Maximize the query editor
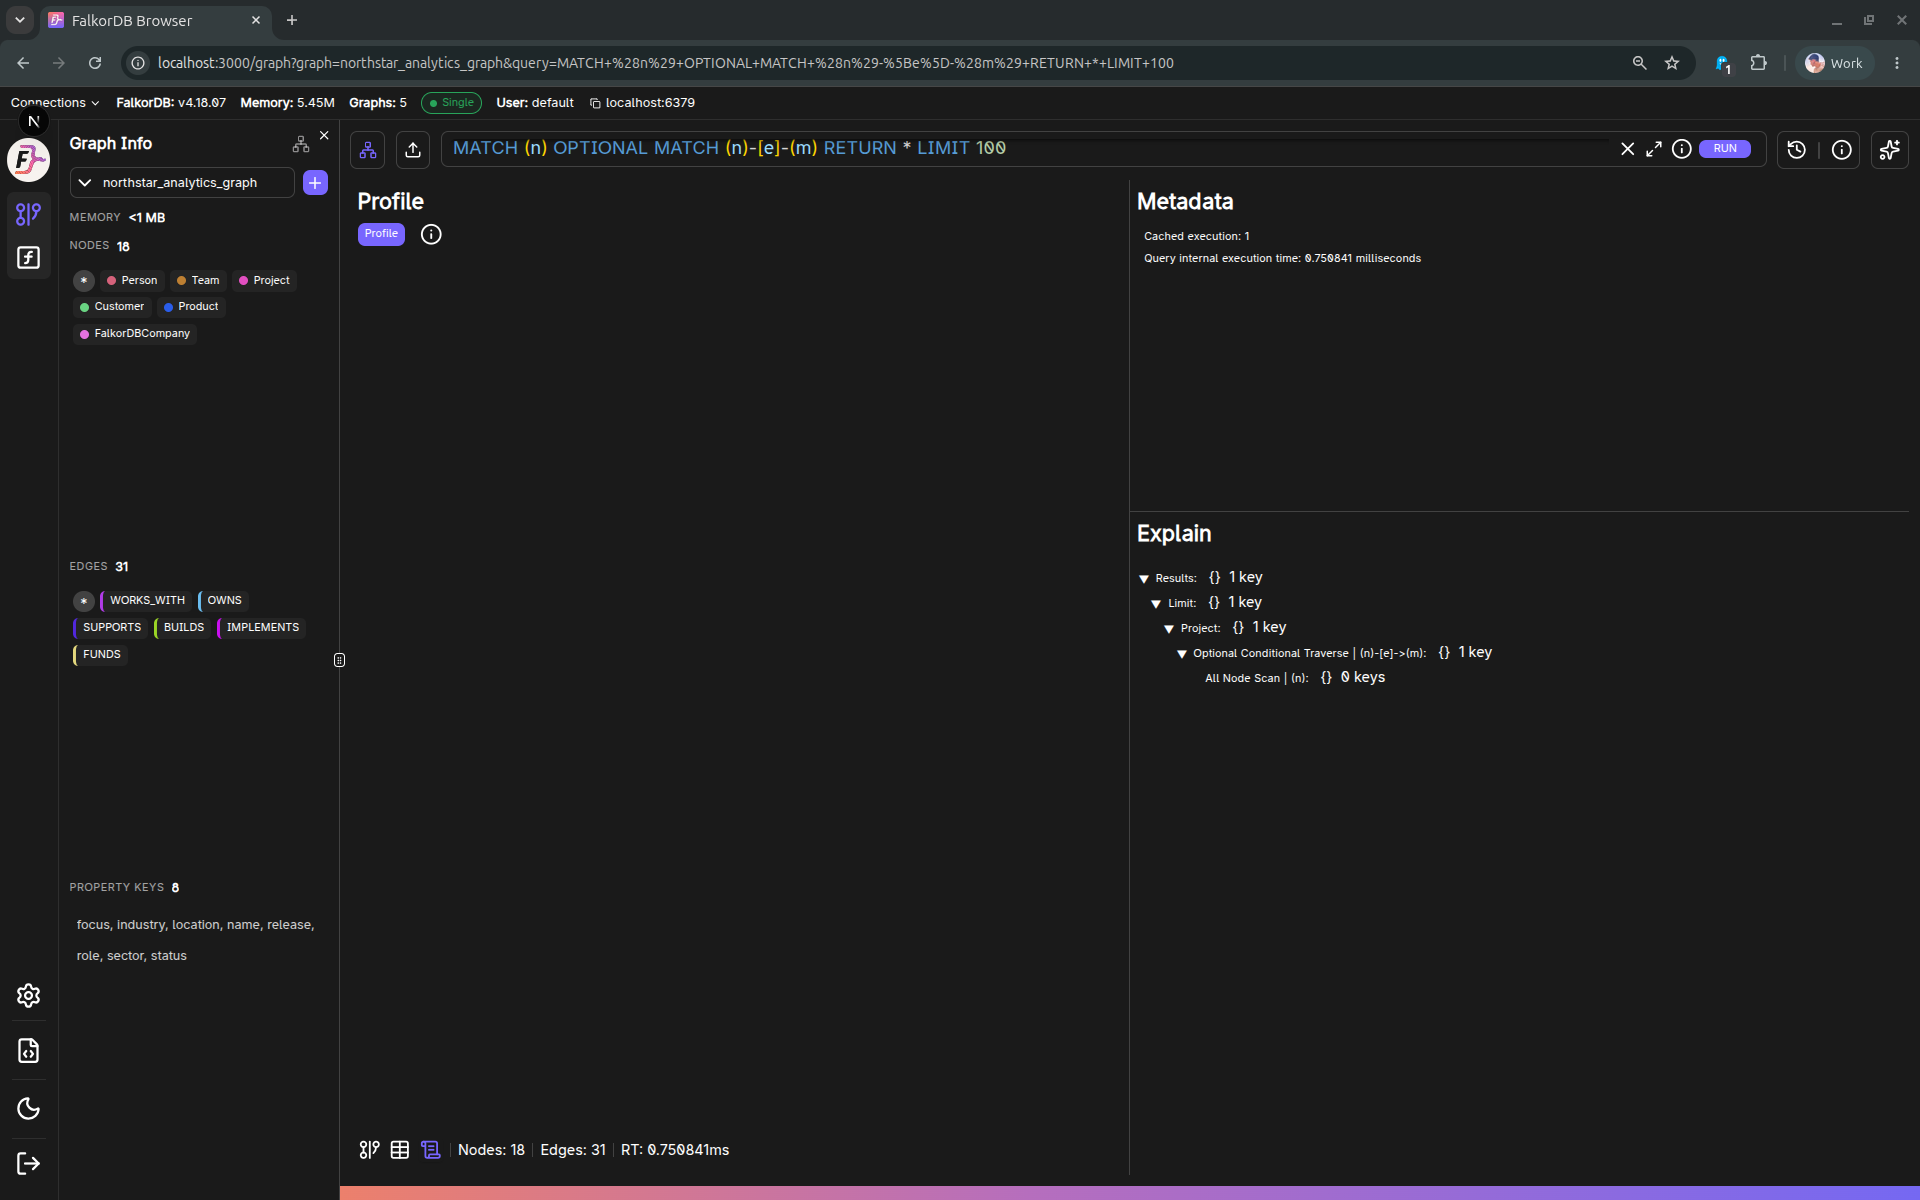The image size is (1920, 1200). [1654, 149]
